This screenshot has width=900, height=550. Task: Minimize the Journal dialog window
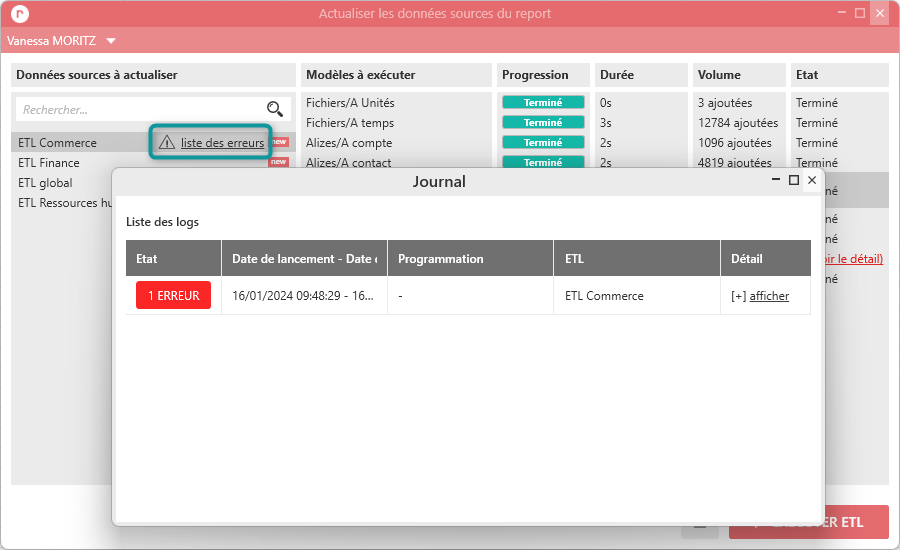click(776, 180)
